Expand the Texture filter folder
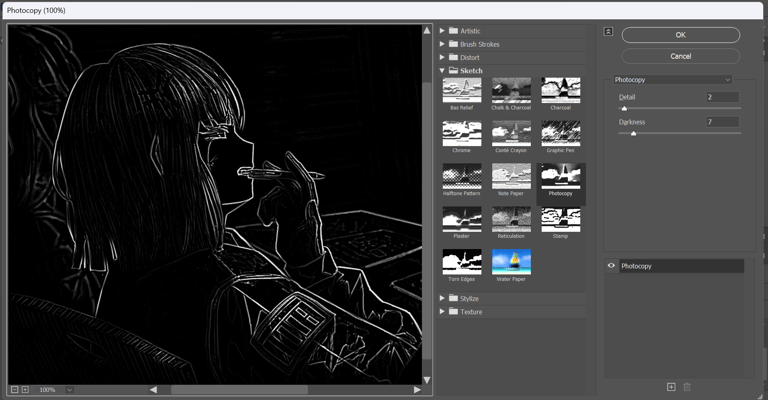 tap(442, 311)
